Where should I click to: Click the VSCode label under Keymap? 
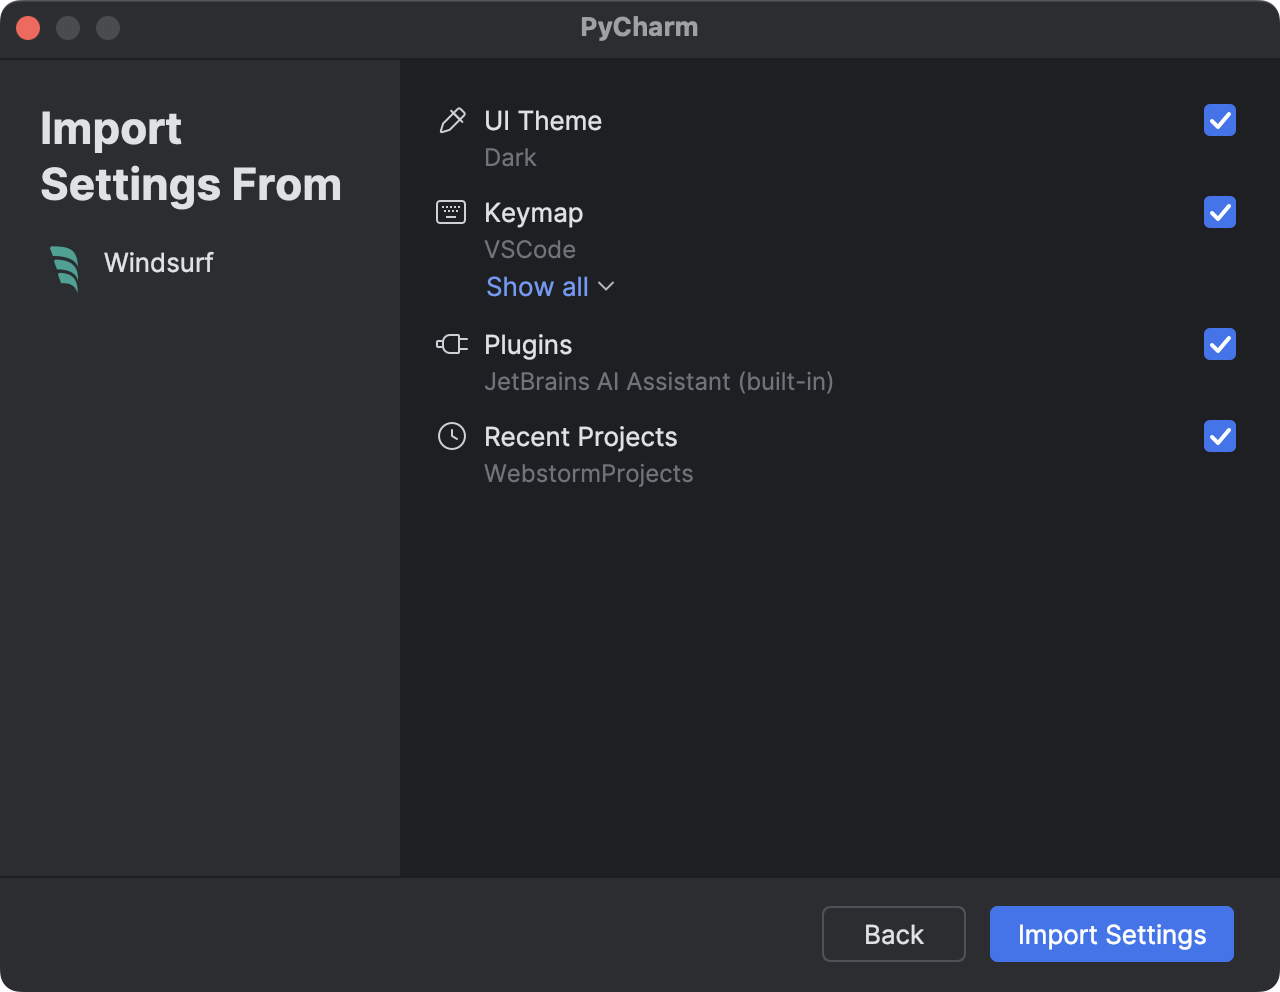coord(530,249)
